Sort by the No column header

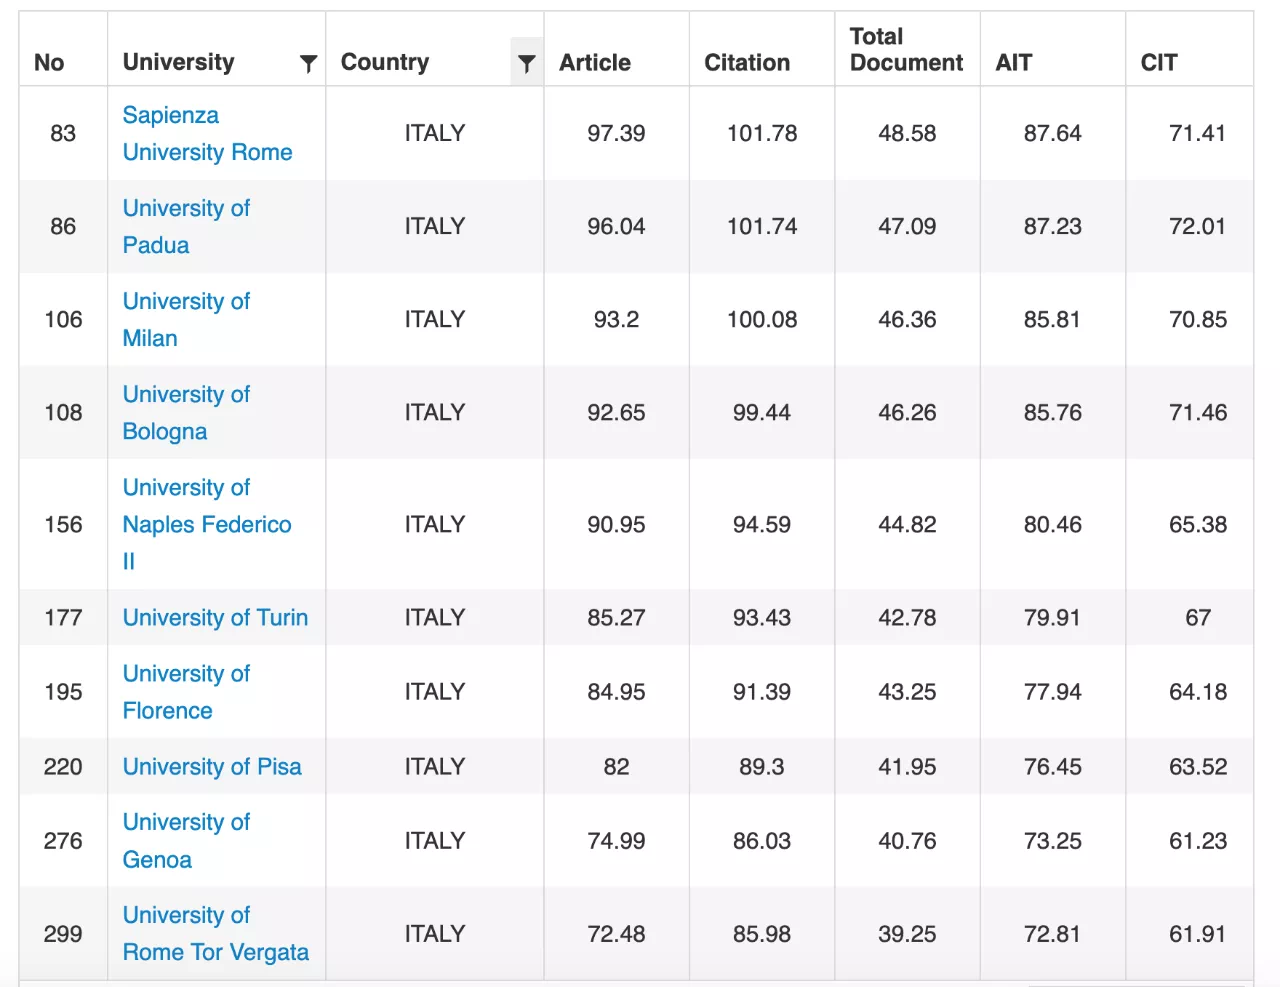coord(49,63)
